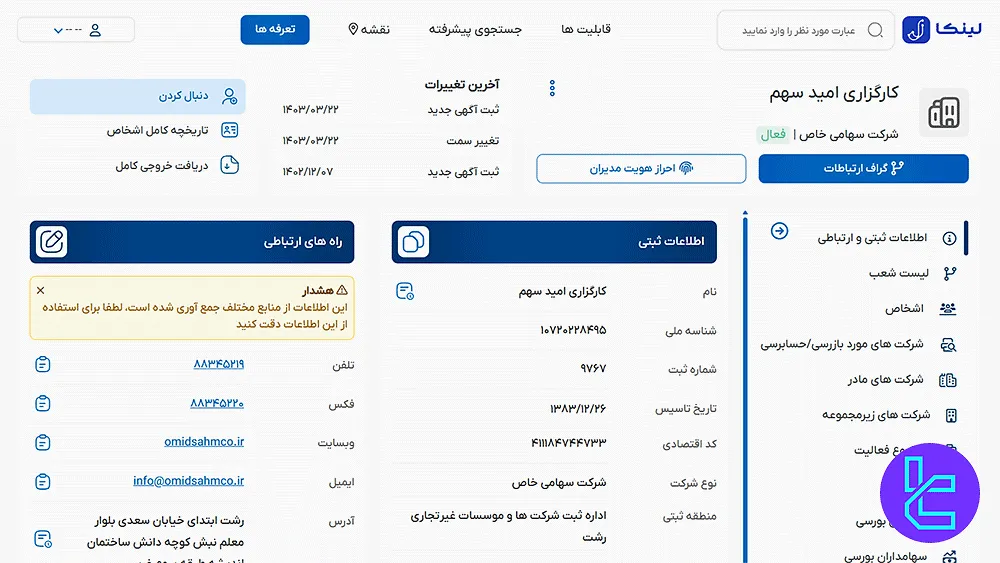Copy the email address
This screenshot has height=563, width=1000.
[43, 481]
